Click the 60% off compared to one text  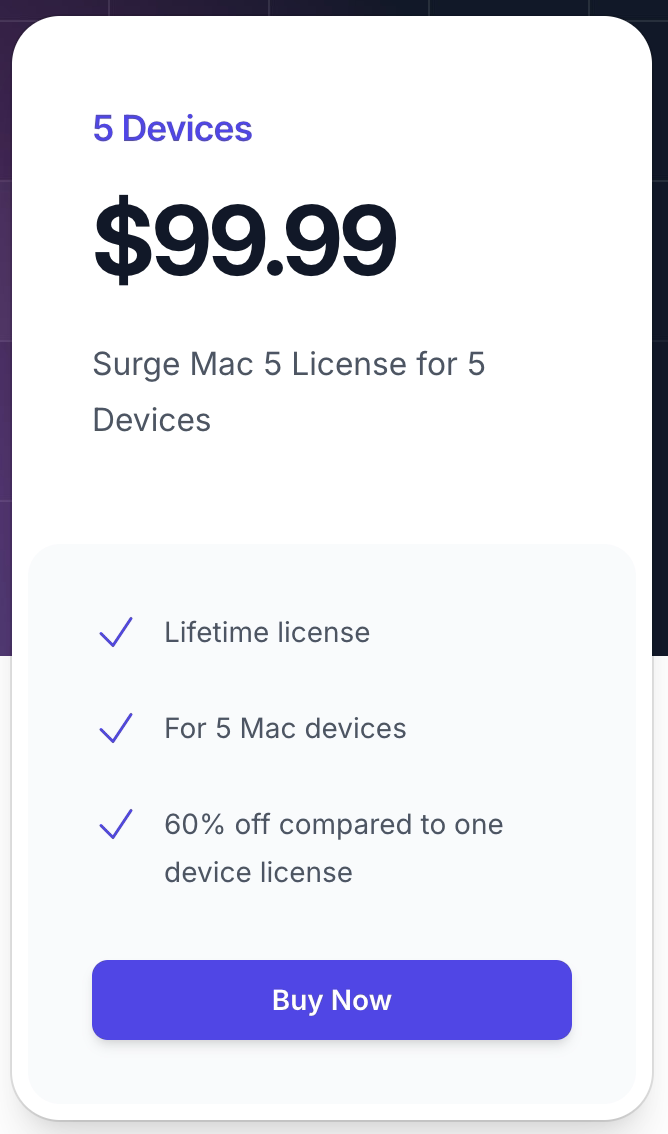coord(333,825)
